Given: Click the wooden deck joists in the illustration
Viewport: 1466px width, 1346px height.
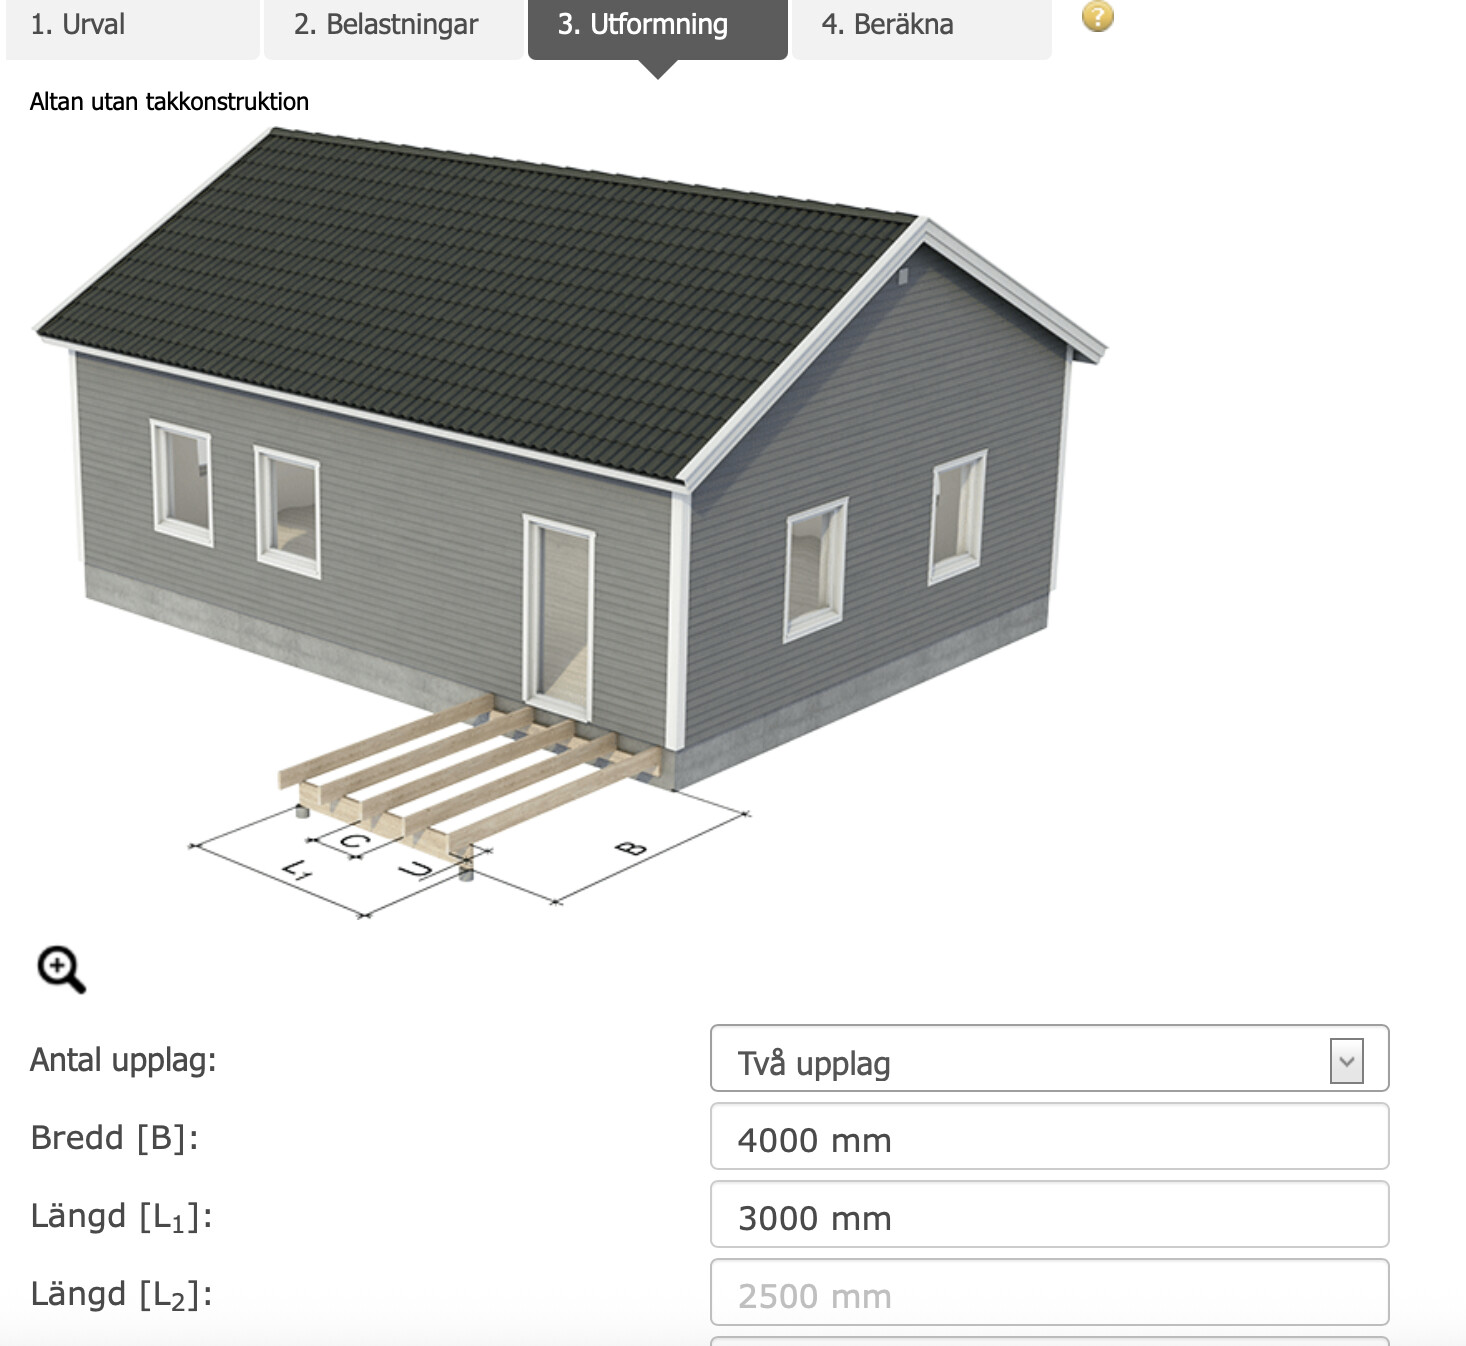Looking at the screenshot, I should point(470,765).
